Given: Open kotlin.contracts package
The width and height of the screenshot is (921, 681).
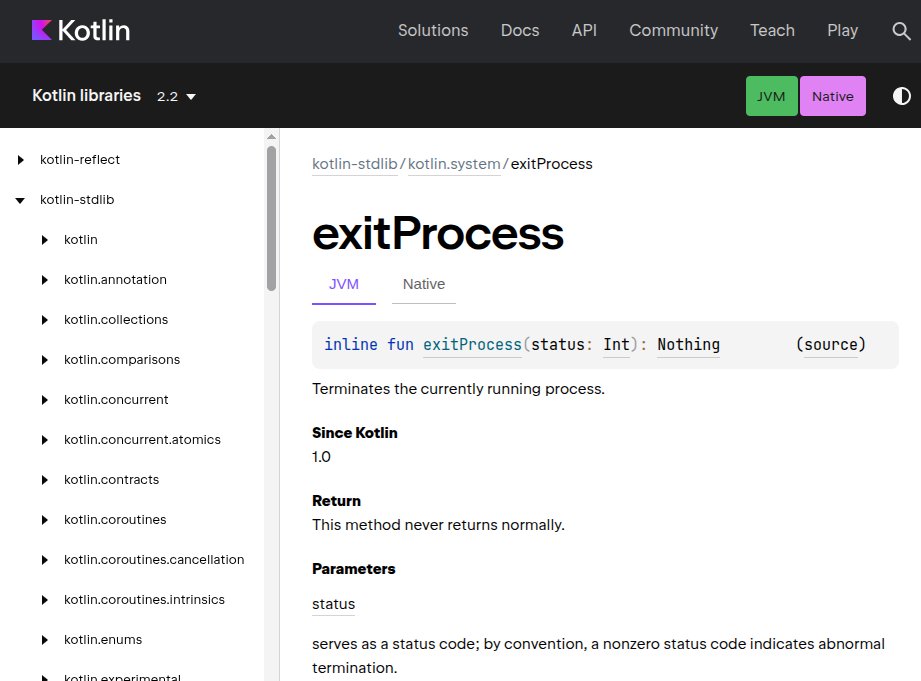Looking at the screenshot, I should 111,479.
